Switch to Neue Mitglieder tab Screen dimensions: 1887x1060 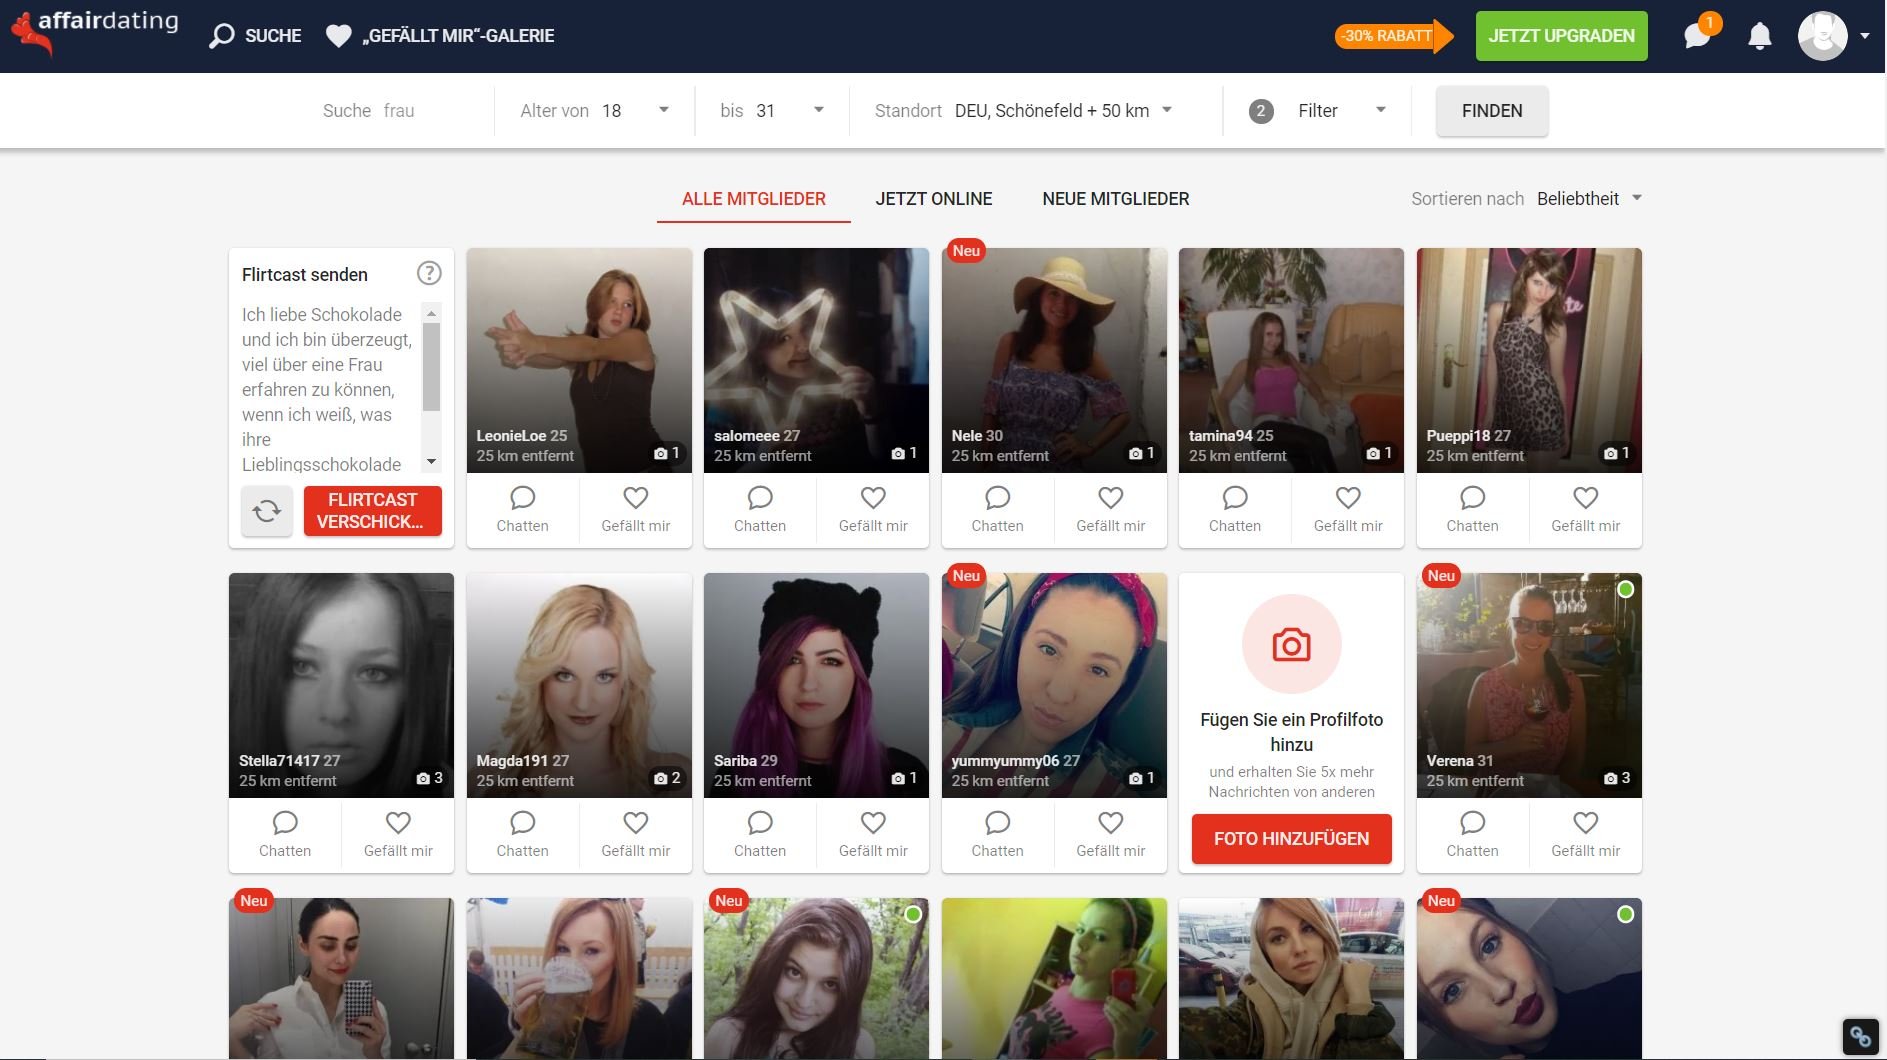pyautogui.click(x=1116, y=199)
